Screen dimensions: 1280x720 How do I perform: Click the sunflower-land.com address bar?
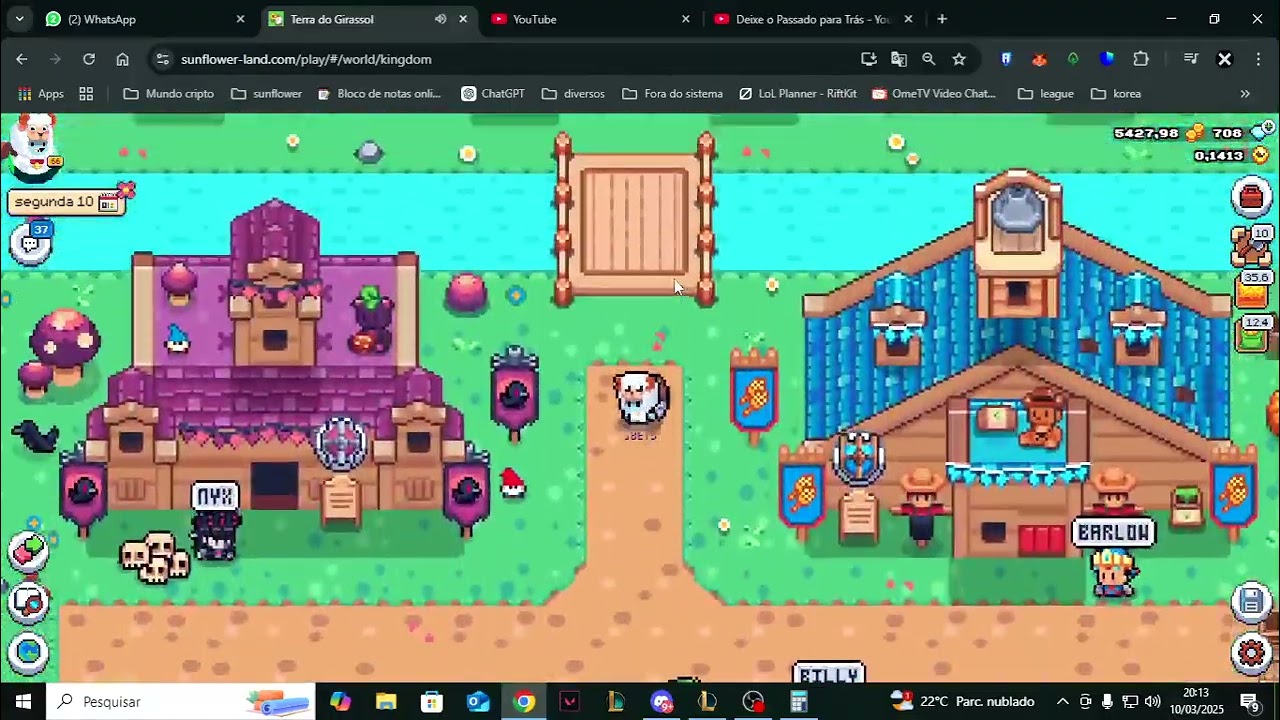pyautogui.click(x=508, y=59)
